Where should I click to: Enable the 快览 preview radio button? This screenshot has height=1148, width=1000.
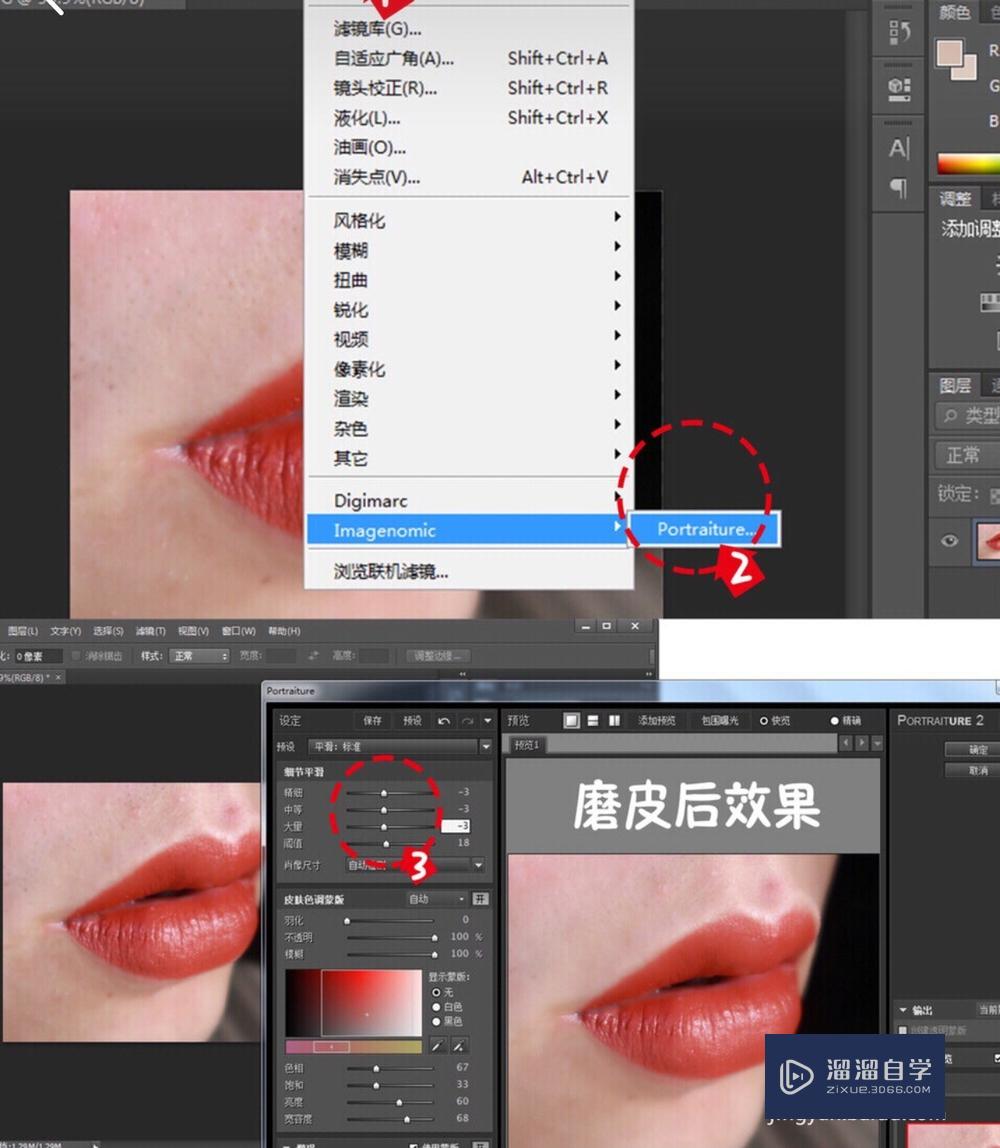point(764,720)
